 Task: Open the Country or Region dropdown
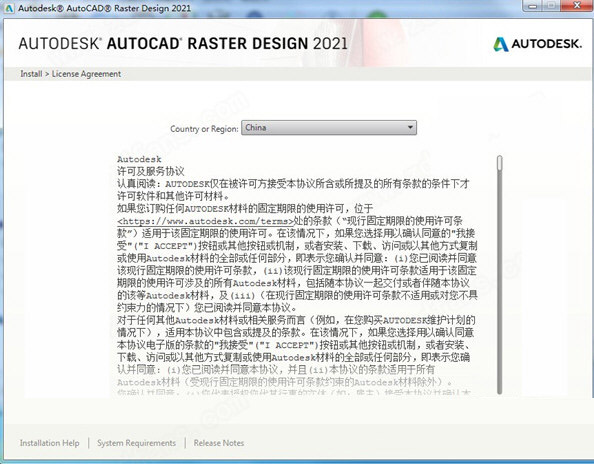click(329, 128)
